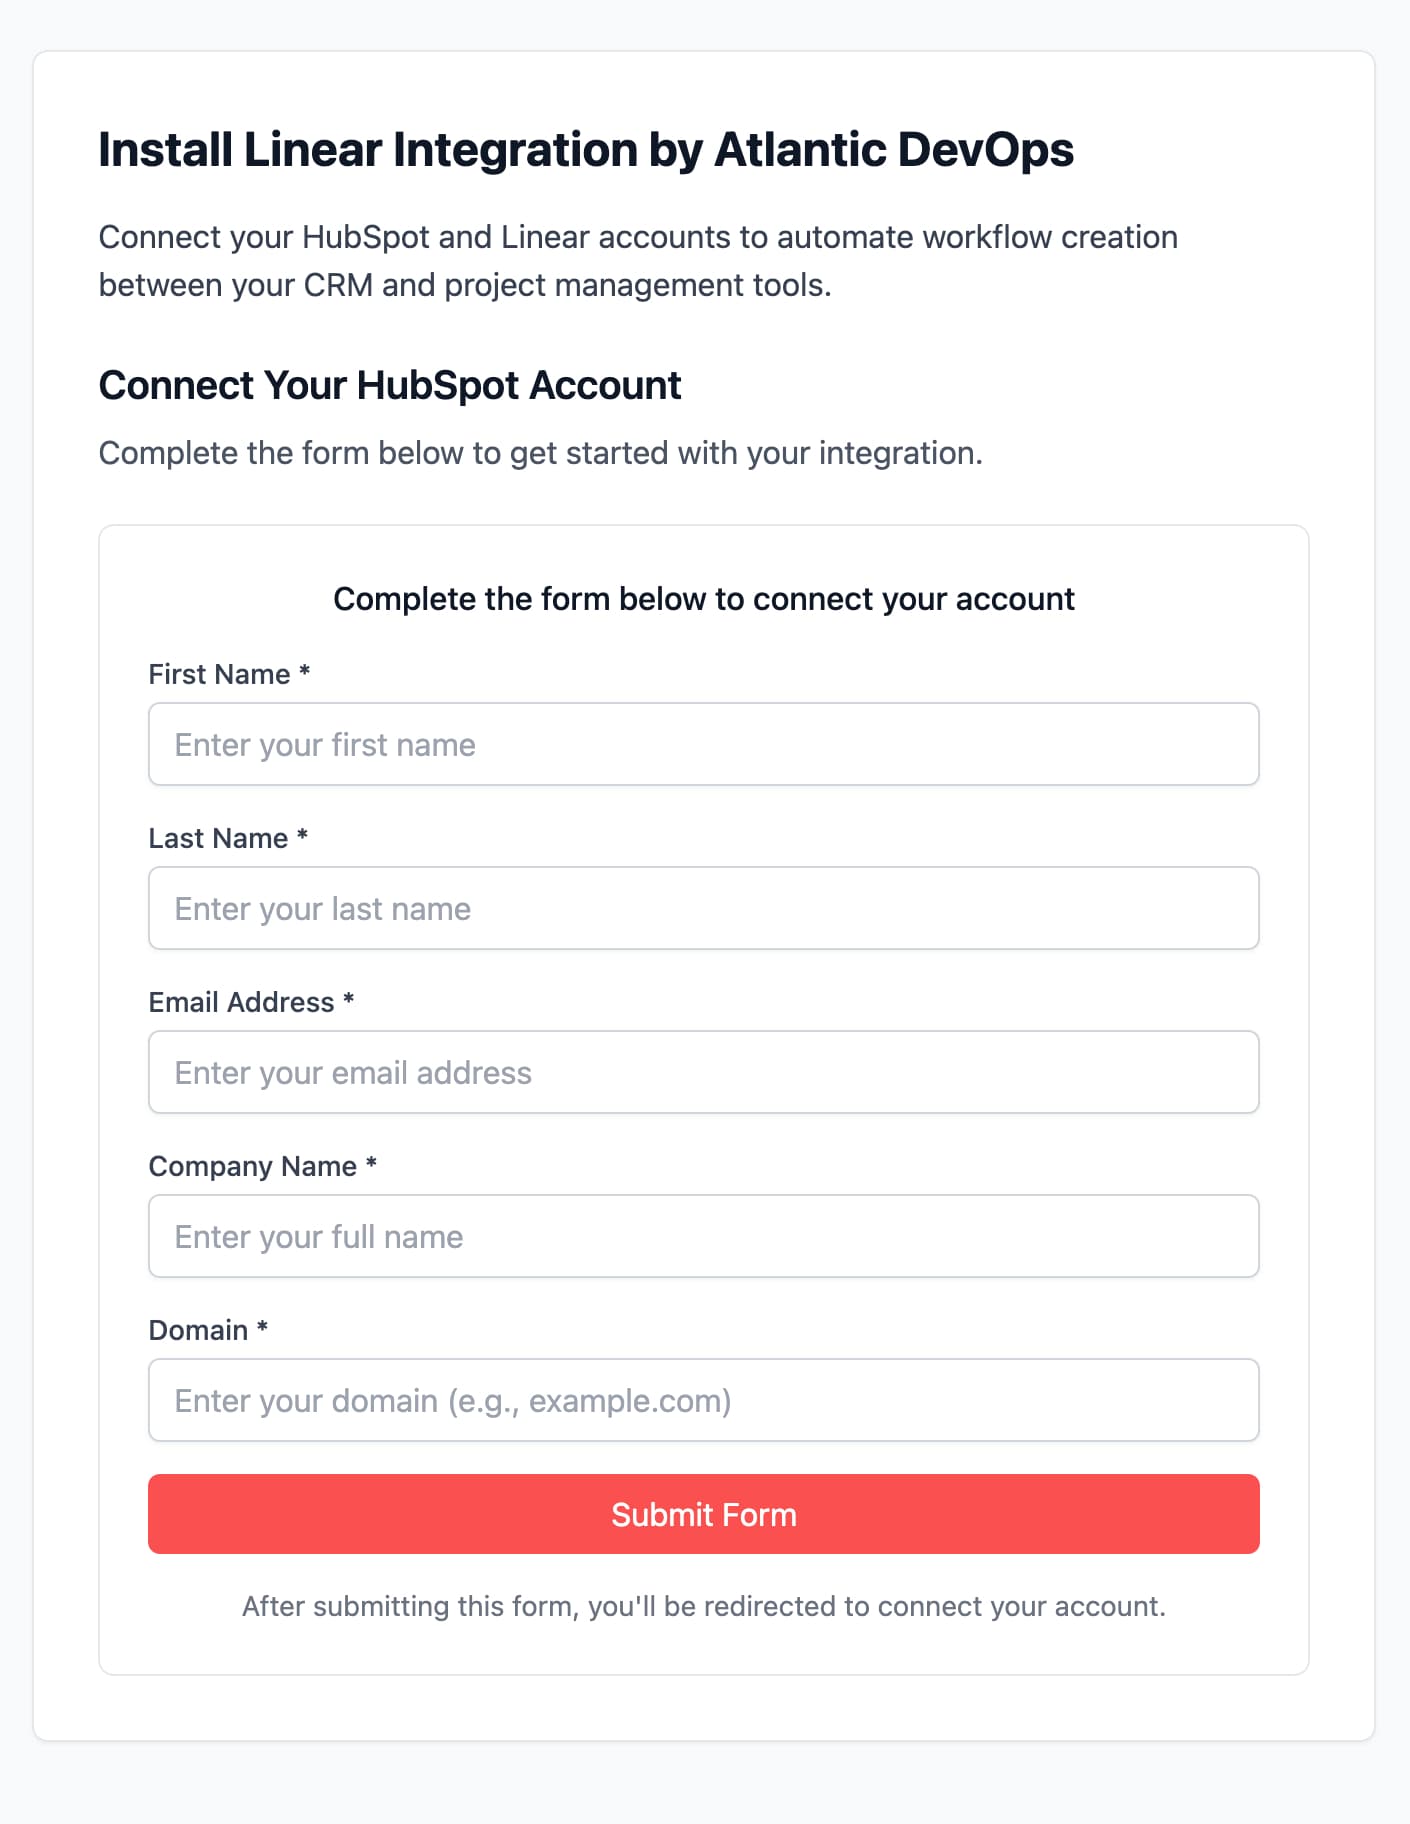
Task: Click the Company Name label
Action: [x=263, y=1166]
